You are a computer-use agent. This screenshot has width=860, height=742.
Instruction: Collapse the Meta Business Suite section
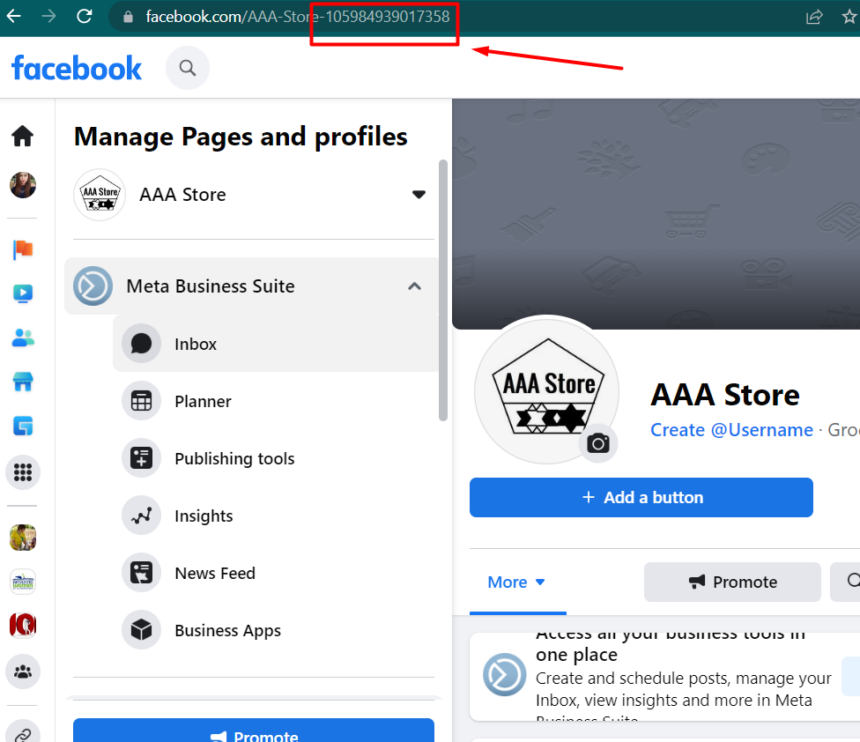click(414, 287)
